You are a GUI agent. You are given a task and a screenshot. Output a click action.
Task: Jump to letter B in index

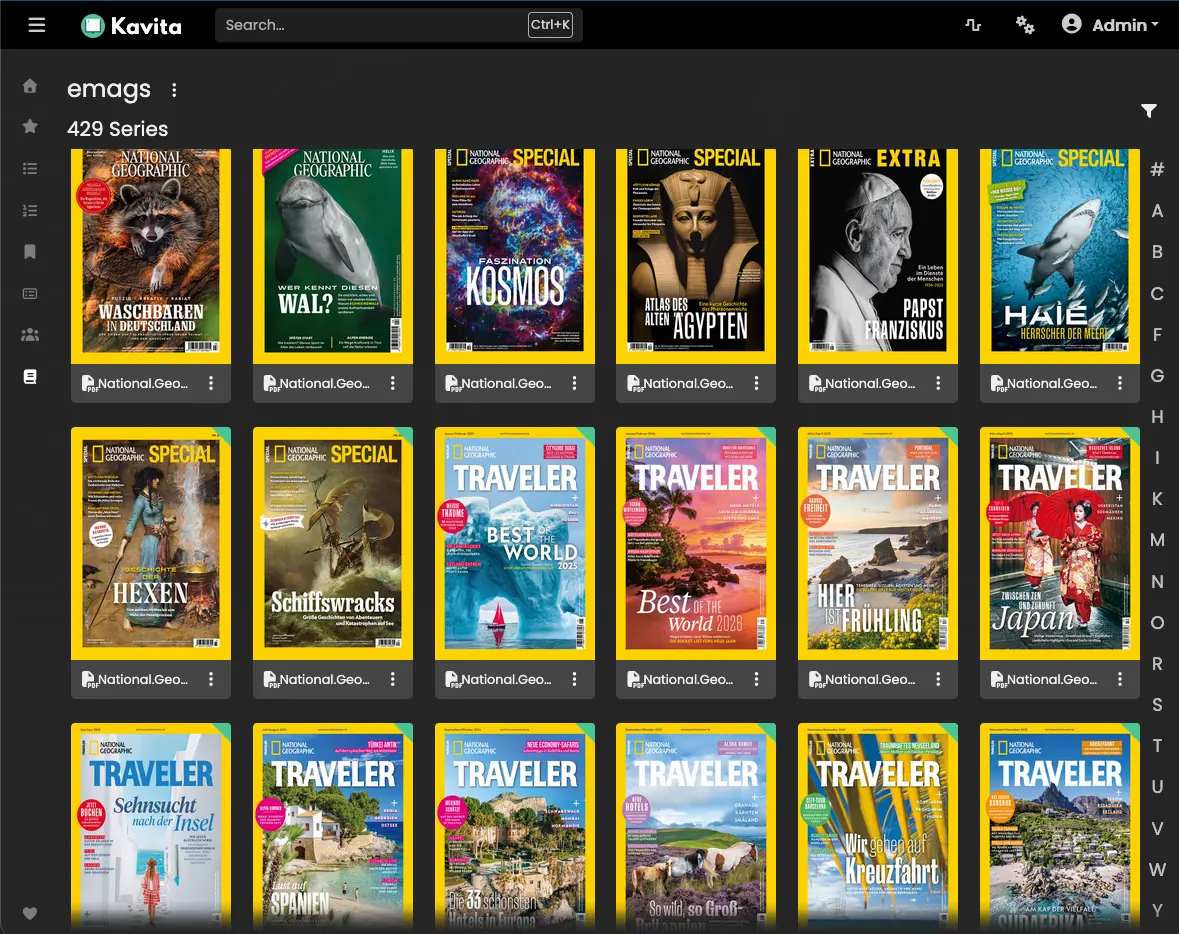[1157, 252]
